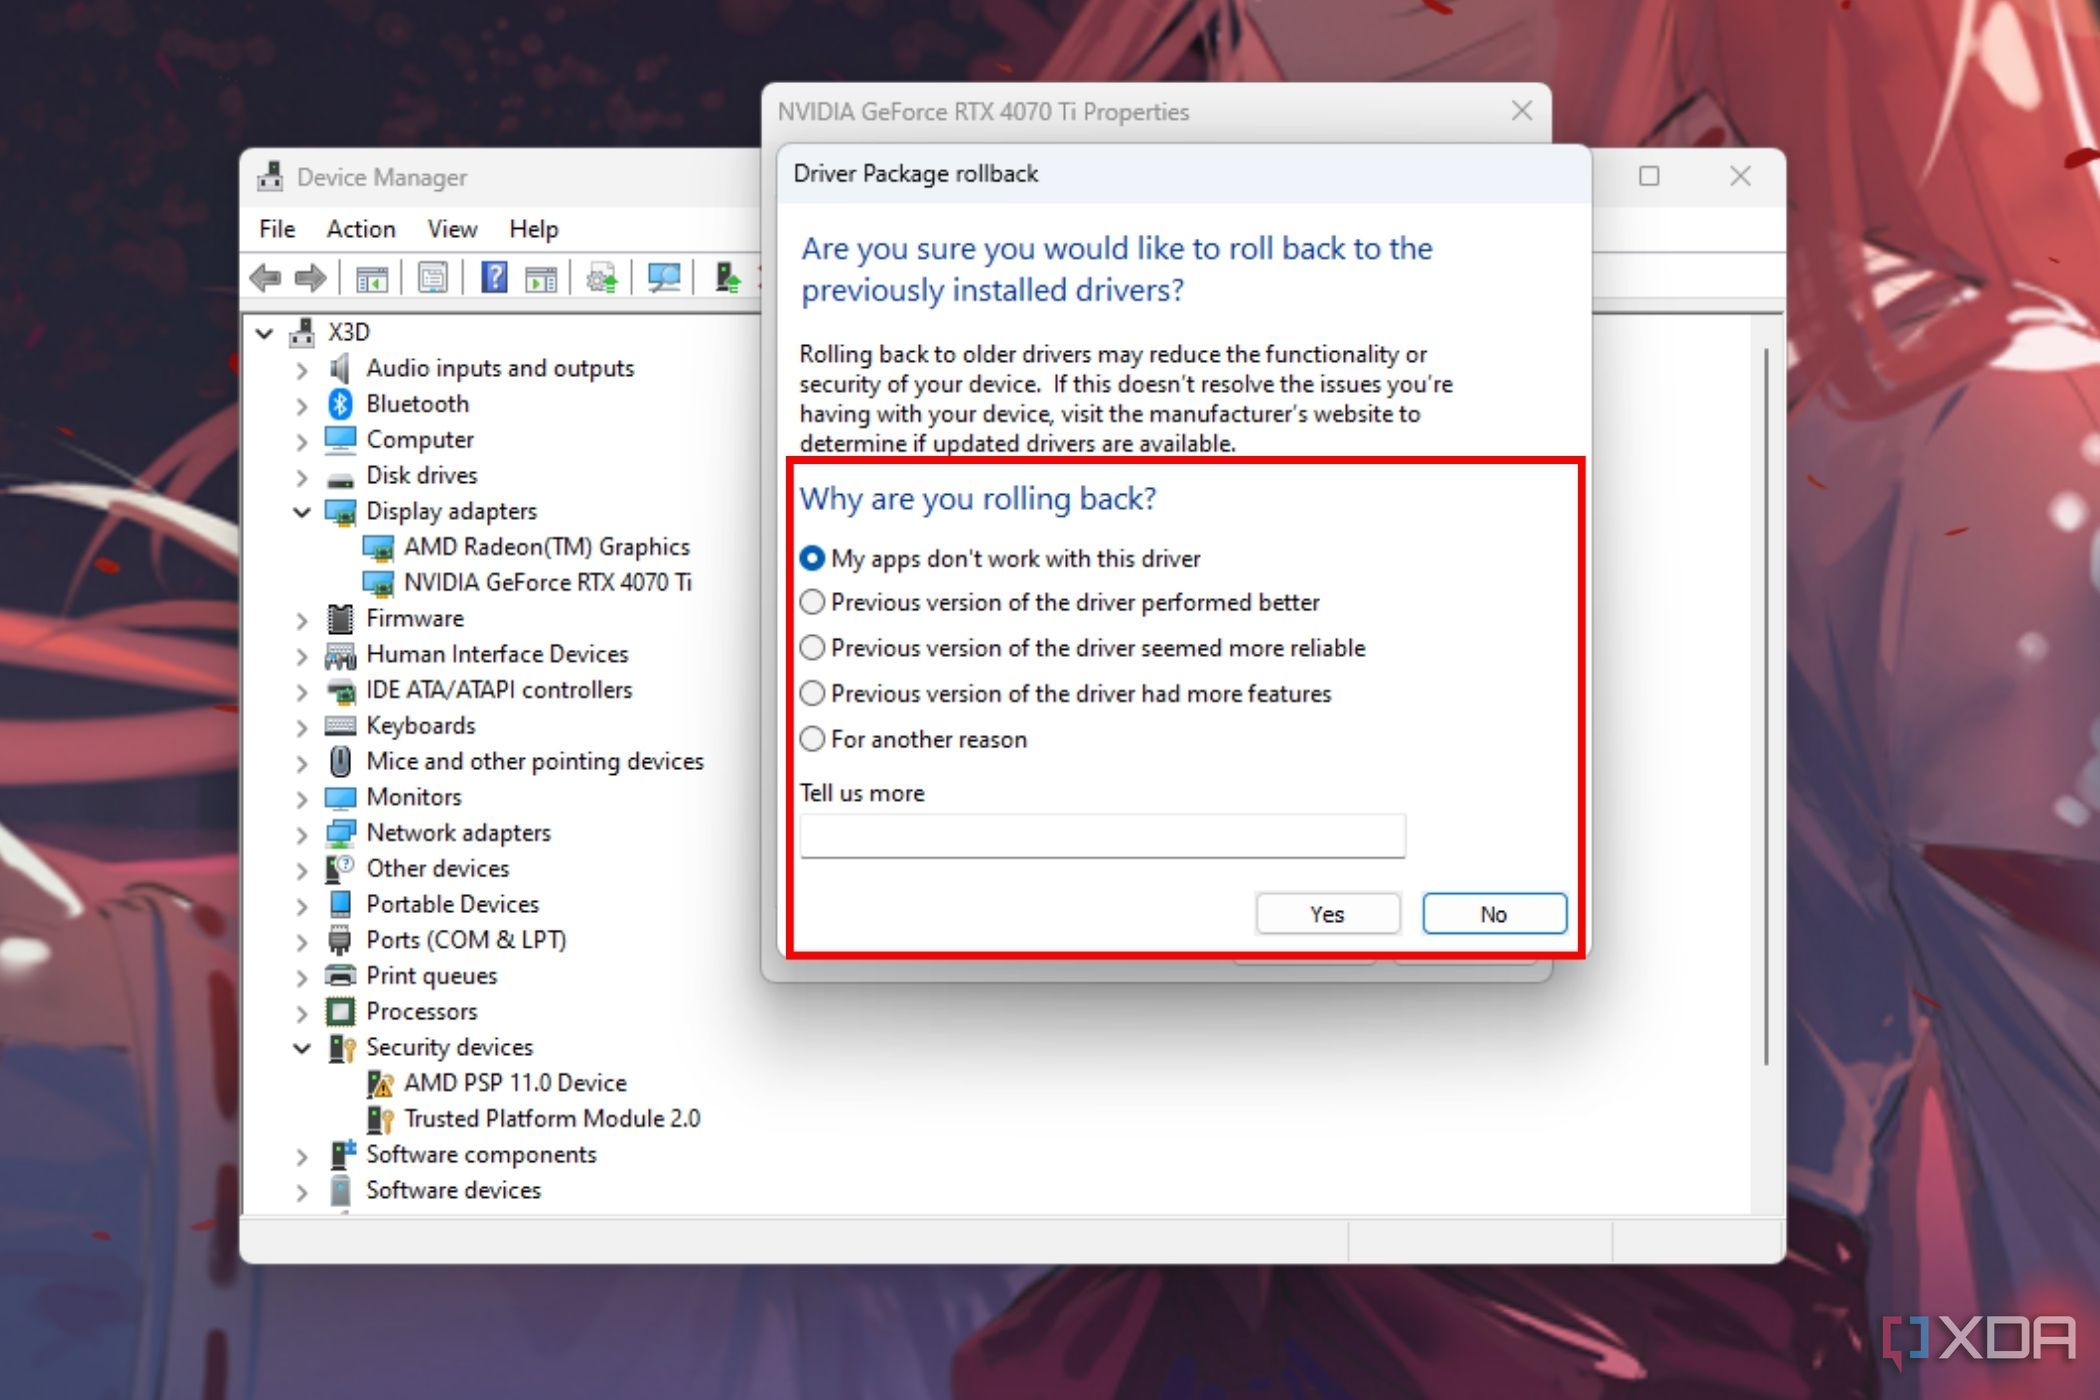Click the Forward arrow in Device Manager toolbar
The width and height of the screenshot is (2100, 1400).
coord(311,277)
